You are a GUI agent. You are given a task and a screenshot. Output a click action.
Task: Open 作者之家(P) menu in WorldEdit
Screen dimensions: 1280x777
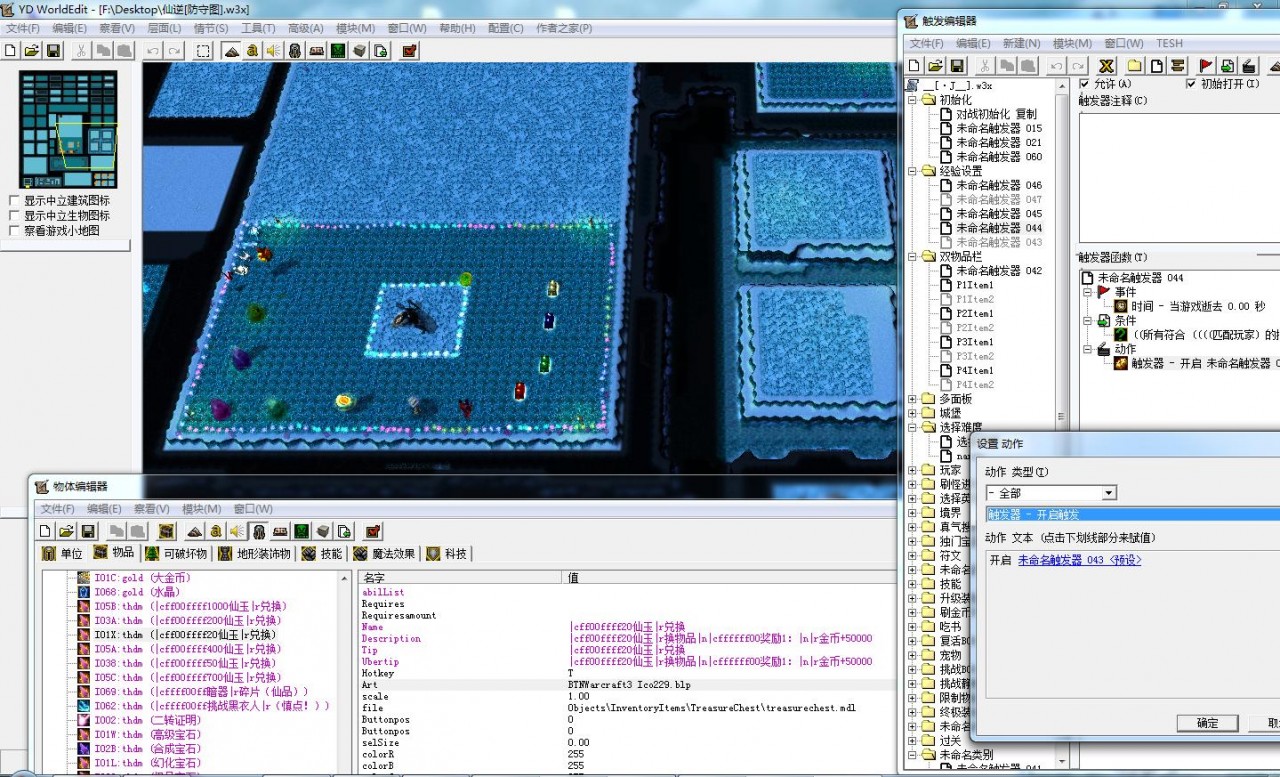[x=564, y=28]
